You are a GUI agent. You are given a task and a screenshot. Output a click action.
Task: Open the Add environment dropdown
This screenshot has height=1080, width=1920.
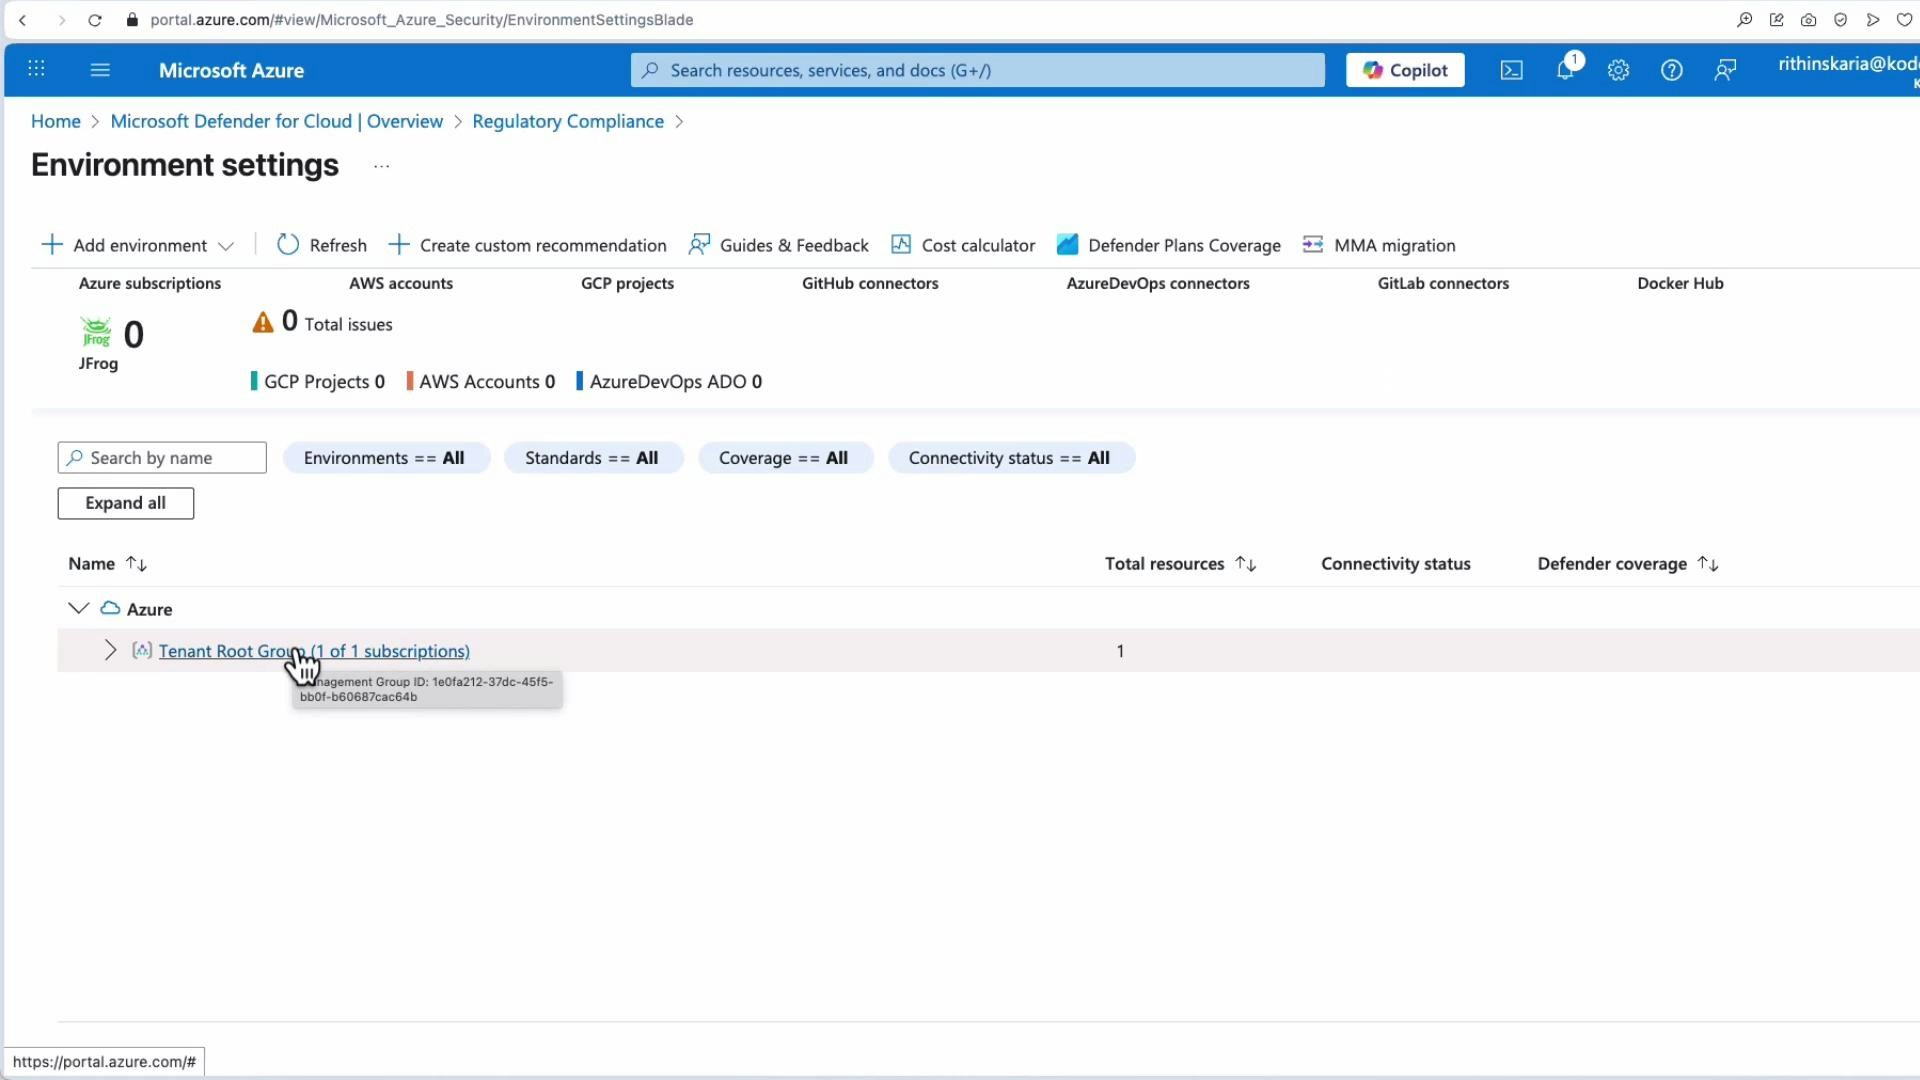click(227, 245)
